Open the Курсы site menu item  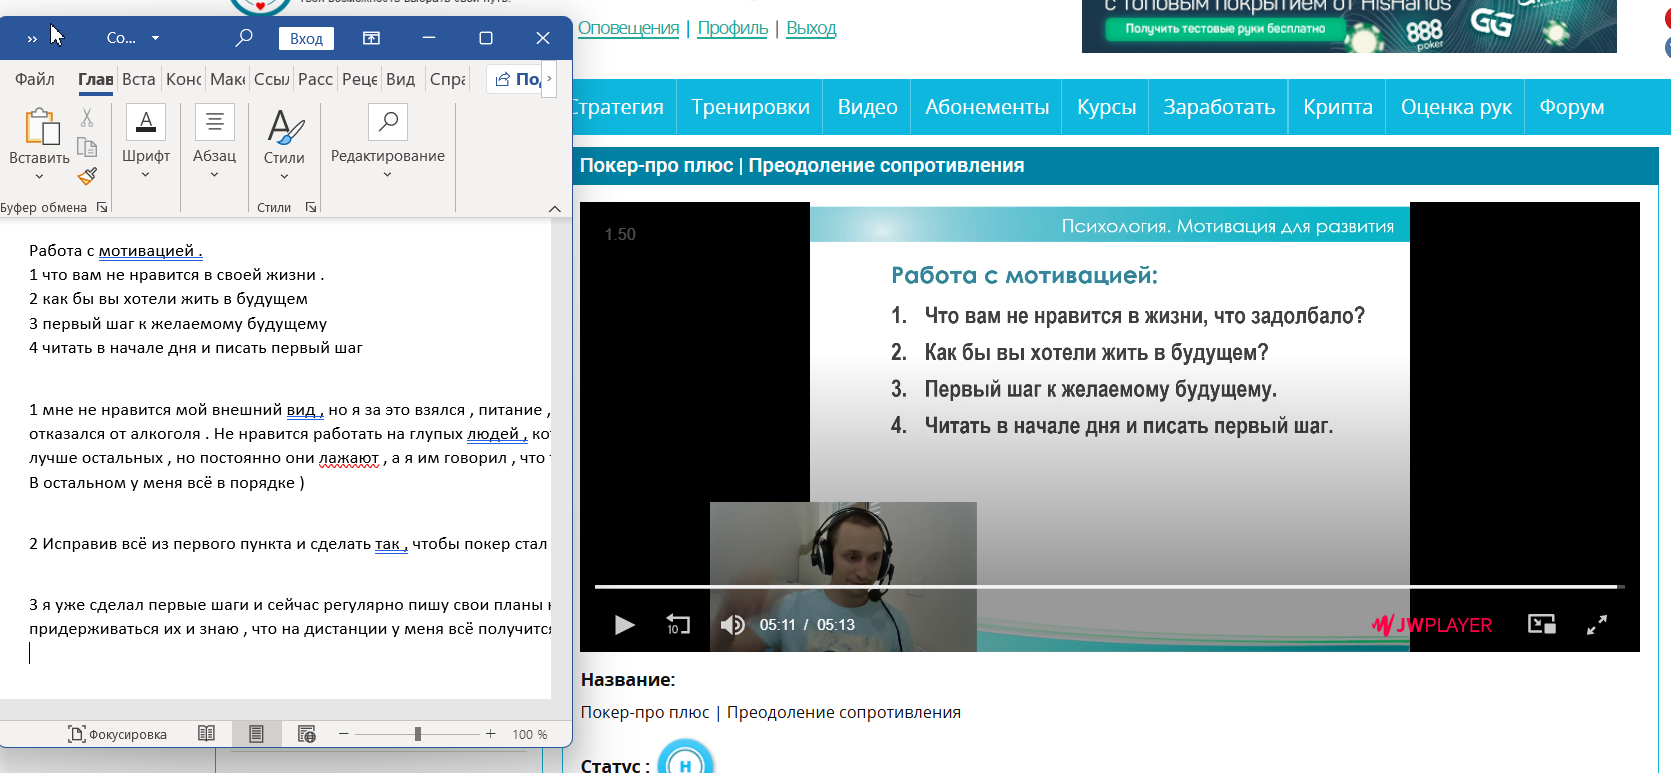point(1106,107)
